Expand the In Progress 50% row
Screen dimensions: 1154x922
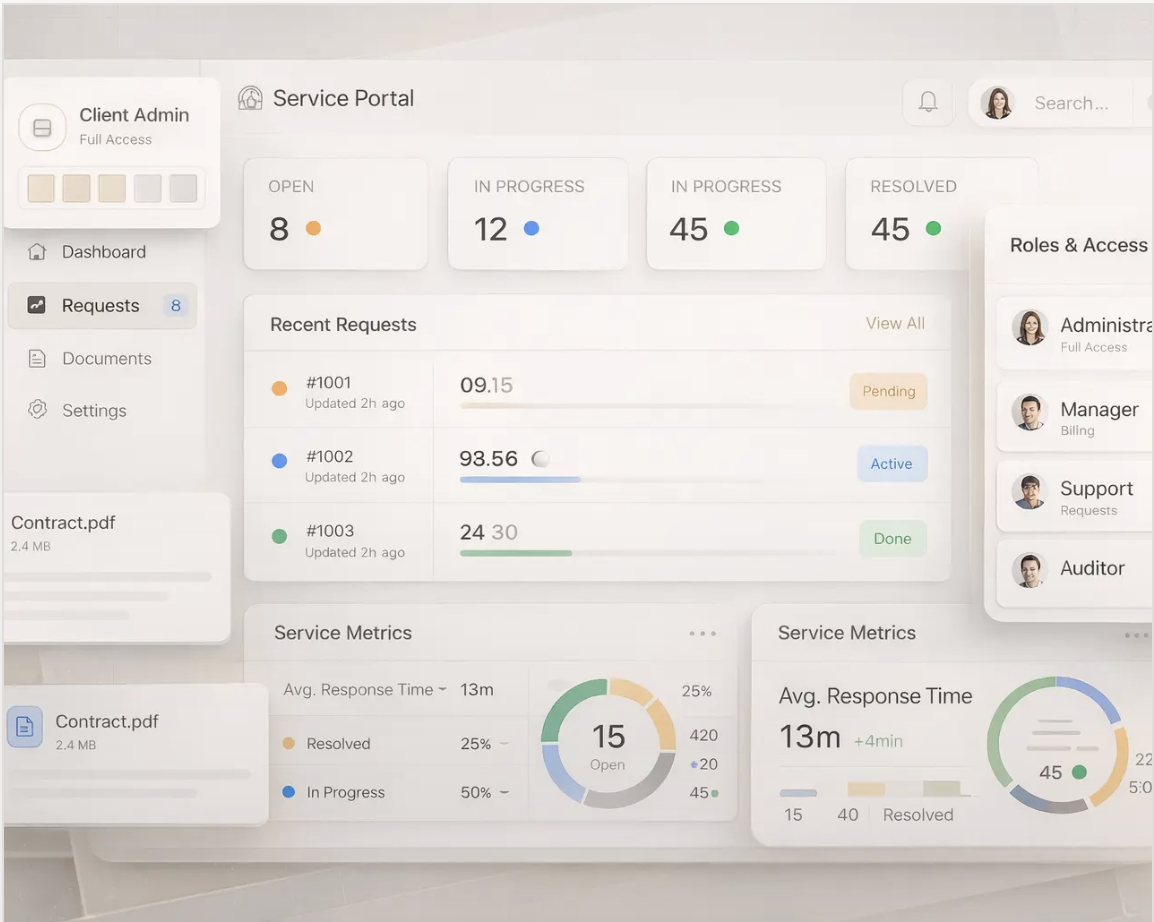click(504, 792)
